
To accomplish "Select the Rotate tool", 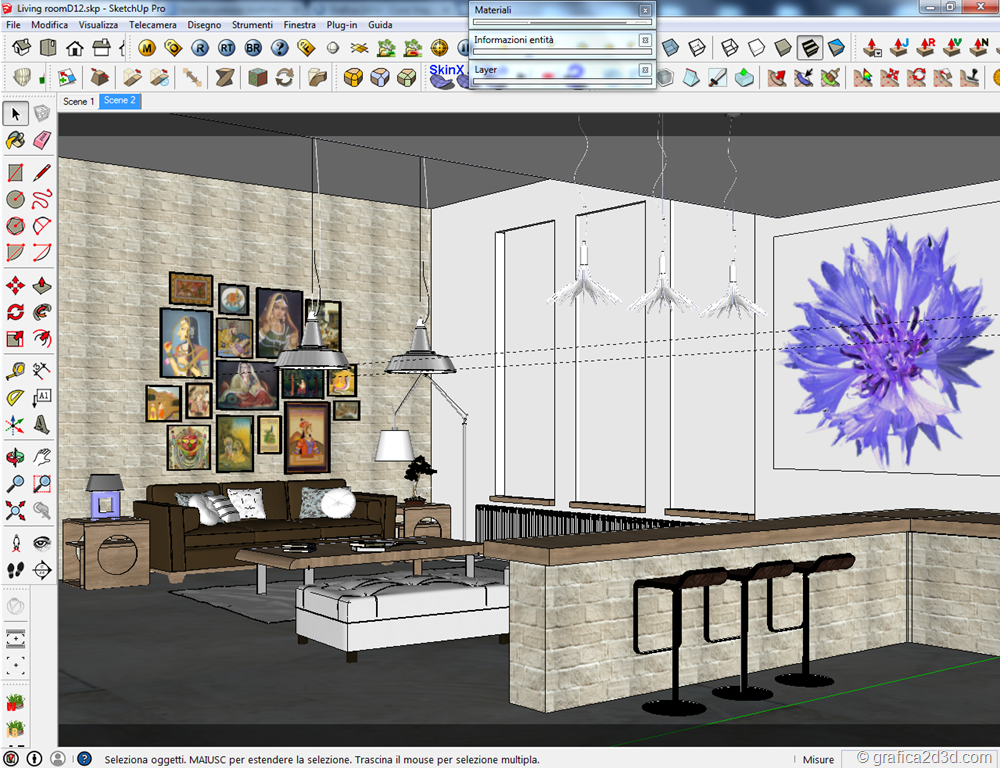I will (16, 312).
